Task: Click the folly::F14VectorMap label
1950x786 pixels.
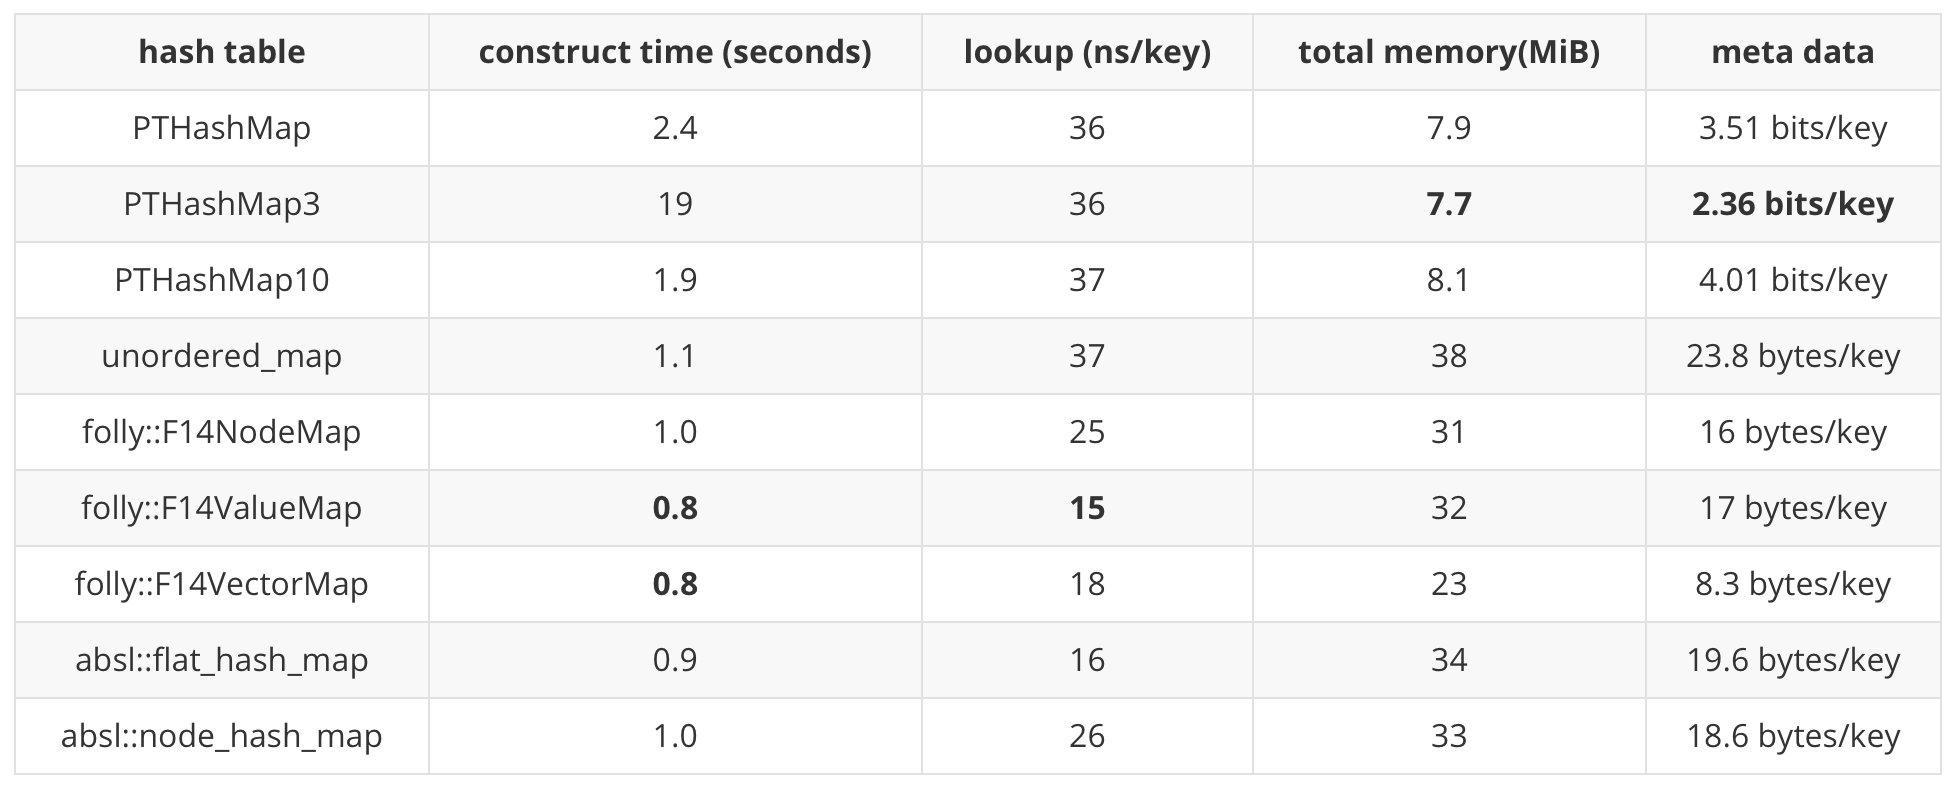Action: click(x=221, y=584)
